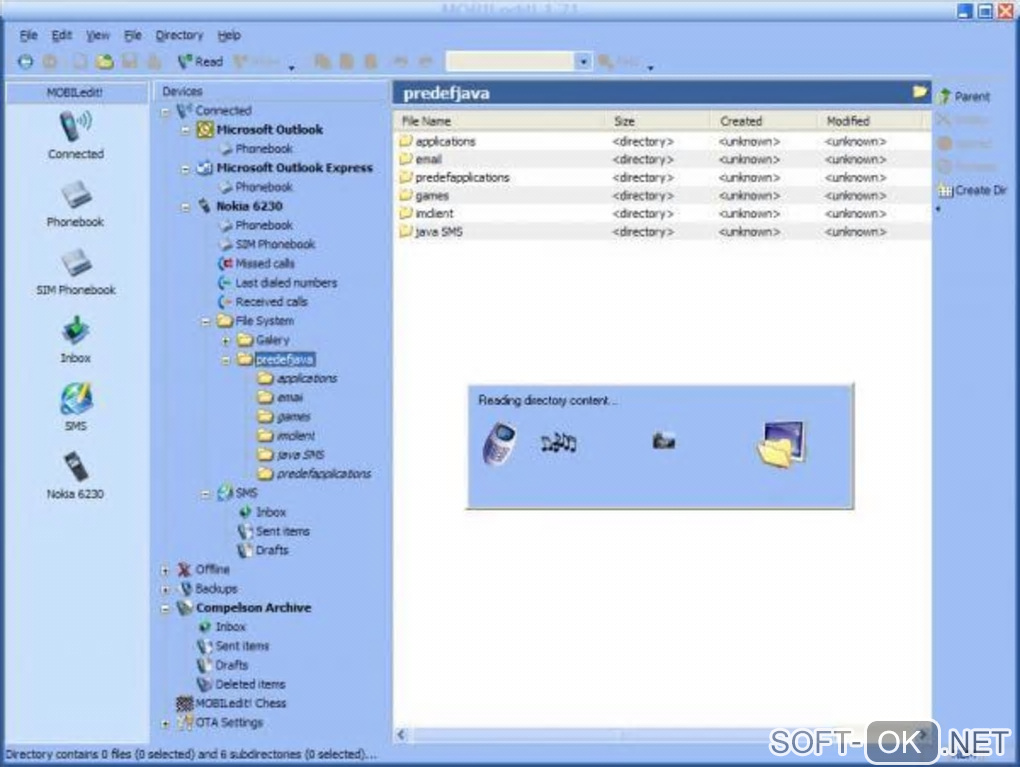Sort by the File Name column

pos(500,121)
